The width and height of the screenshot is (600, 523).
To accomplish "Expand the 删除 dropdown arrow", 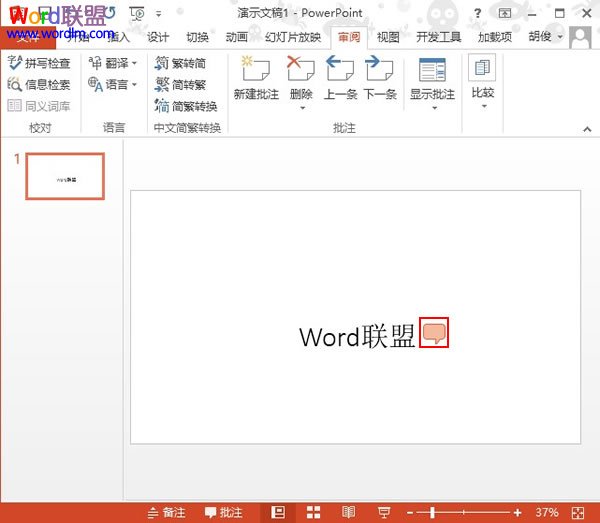I will pyautogui.click(x=302, y=108).
